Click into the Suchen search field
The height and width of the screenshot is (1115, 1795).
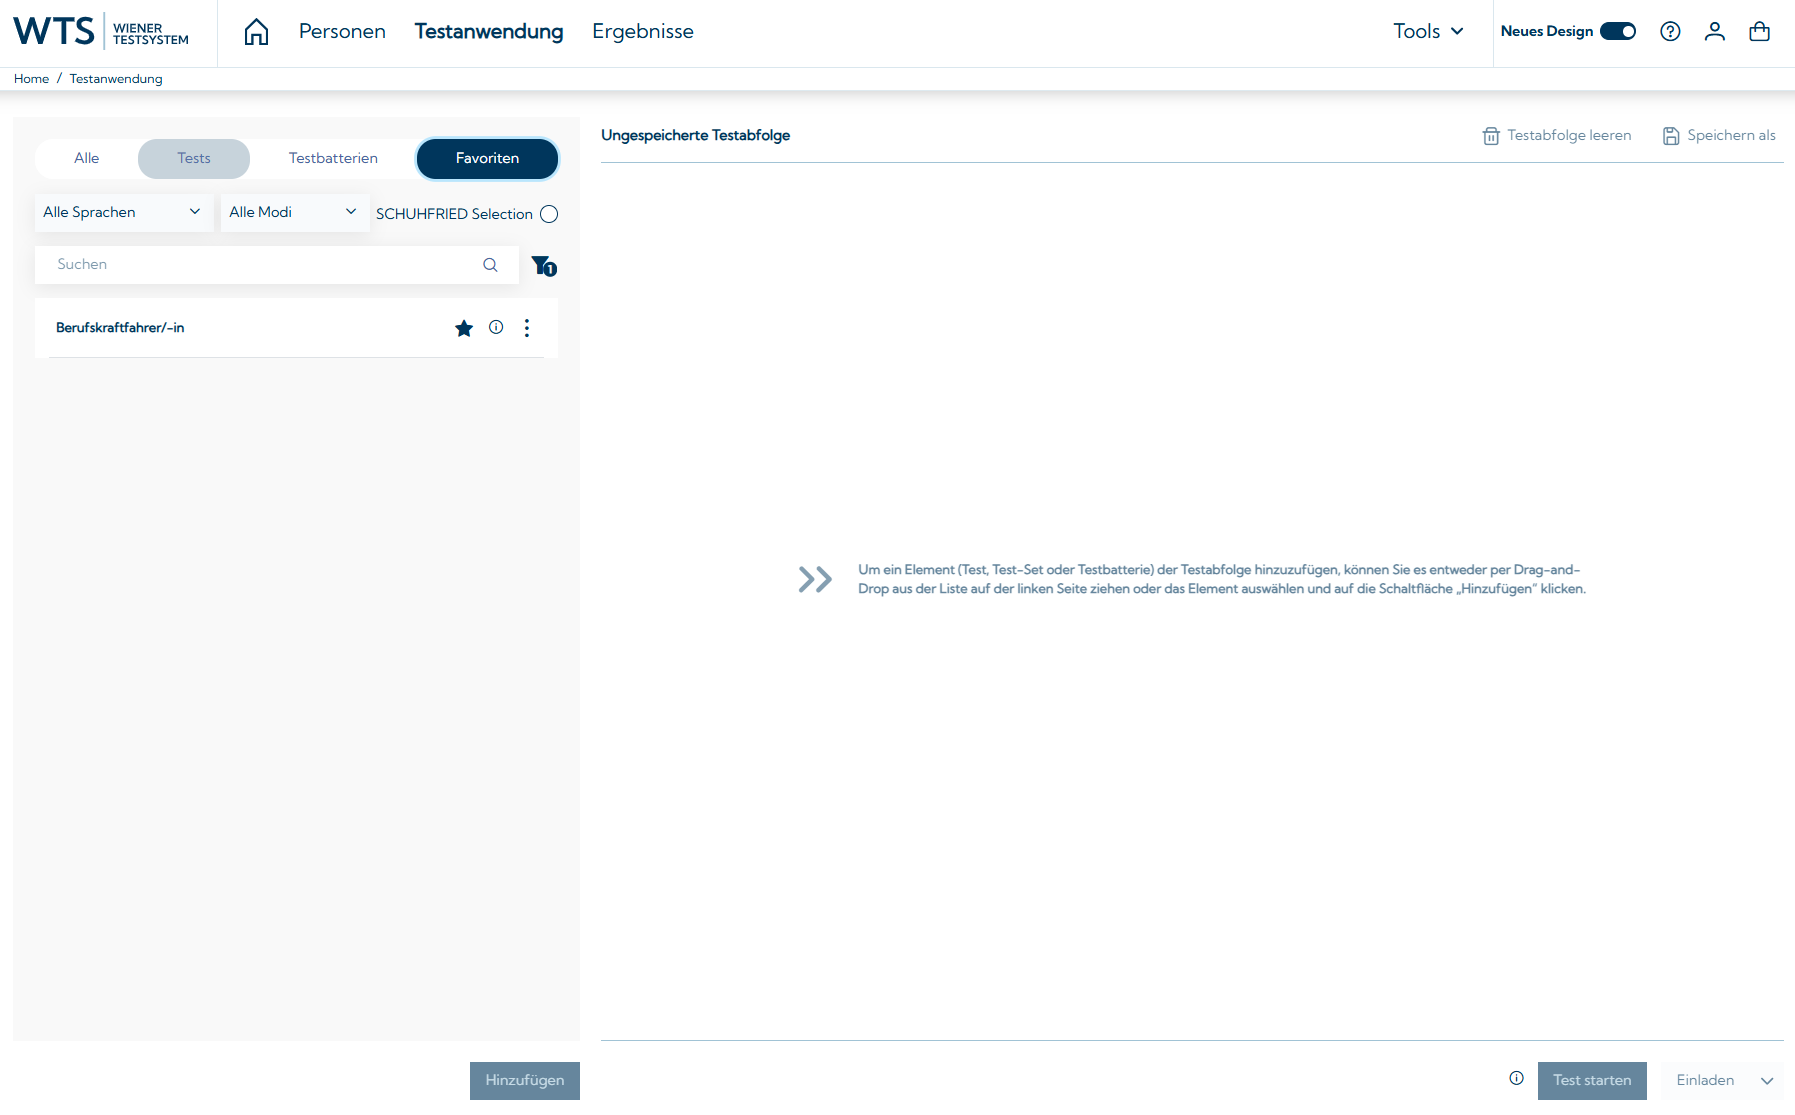coord(260,265)
